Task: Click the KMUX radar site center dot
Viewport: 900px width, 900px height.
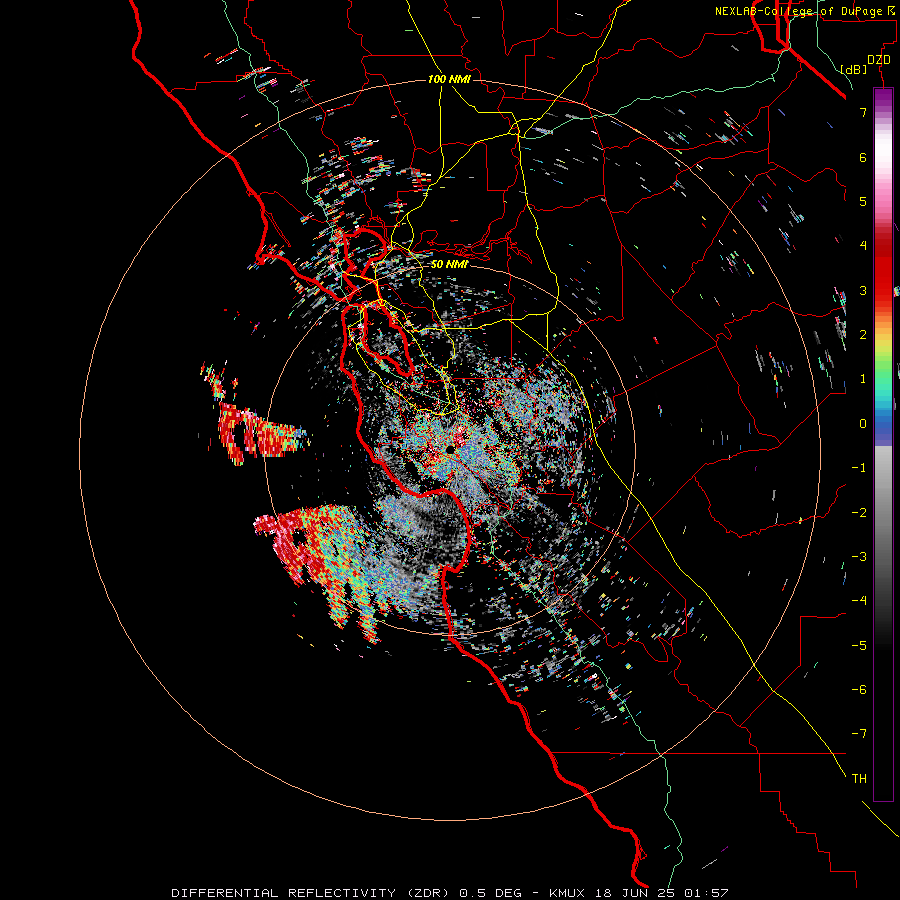Action: pyautogui.click(x=450, y=448)
